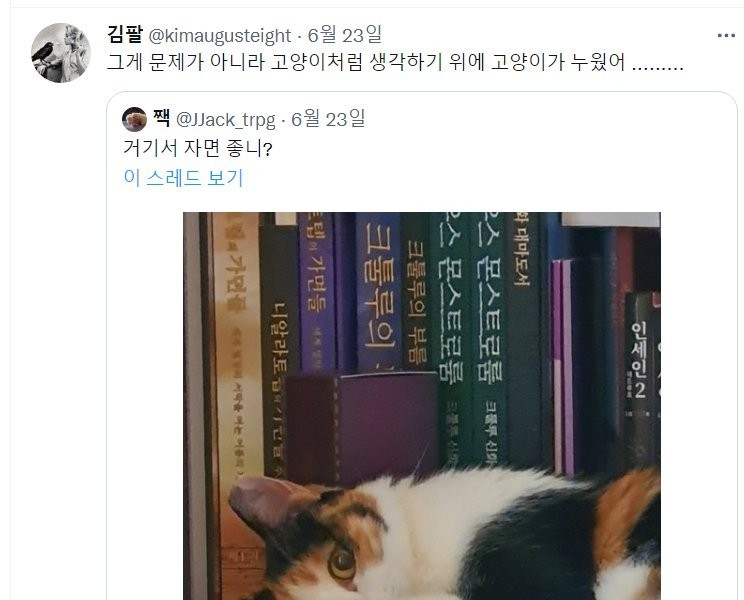Screen dimensions: 744x600
Task: Click the blue 크툴루의 book spine
Action: point(379,292)
